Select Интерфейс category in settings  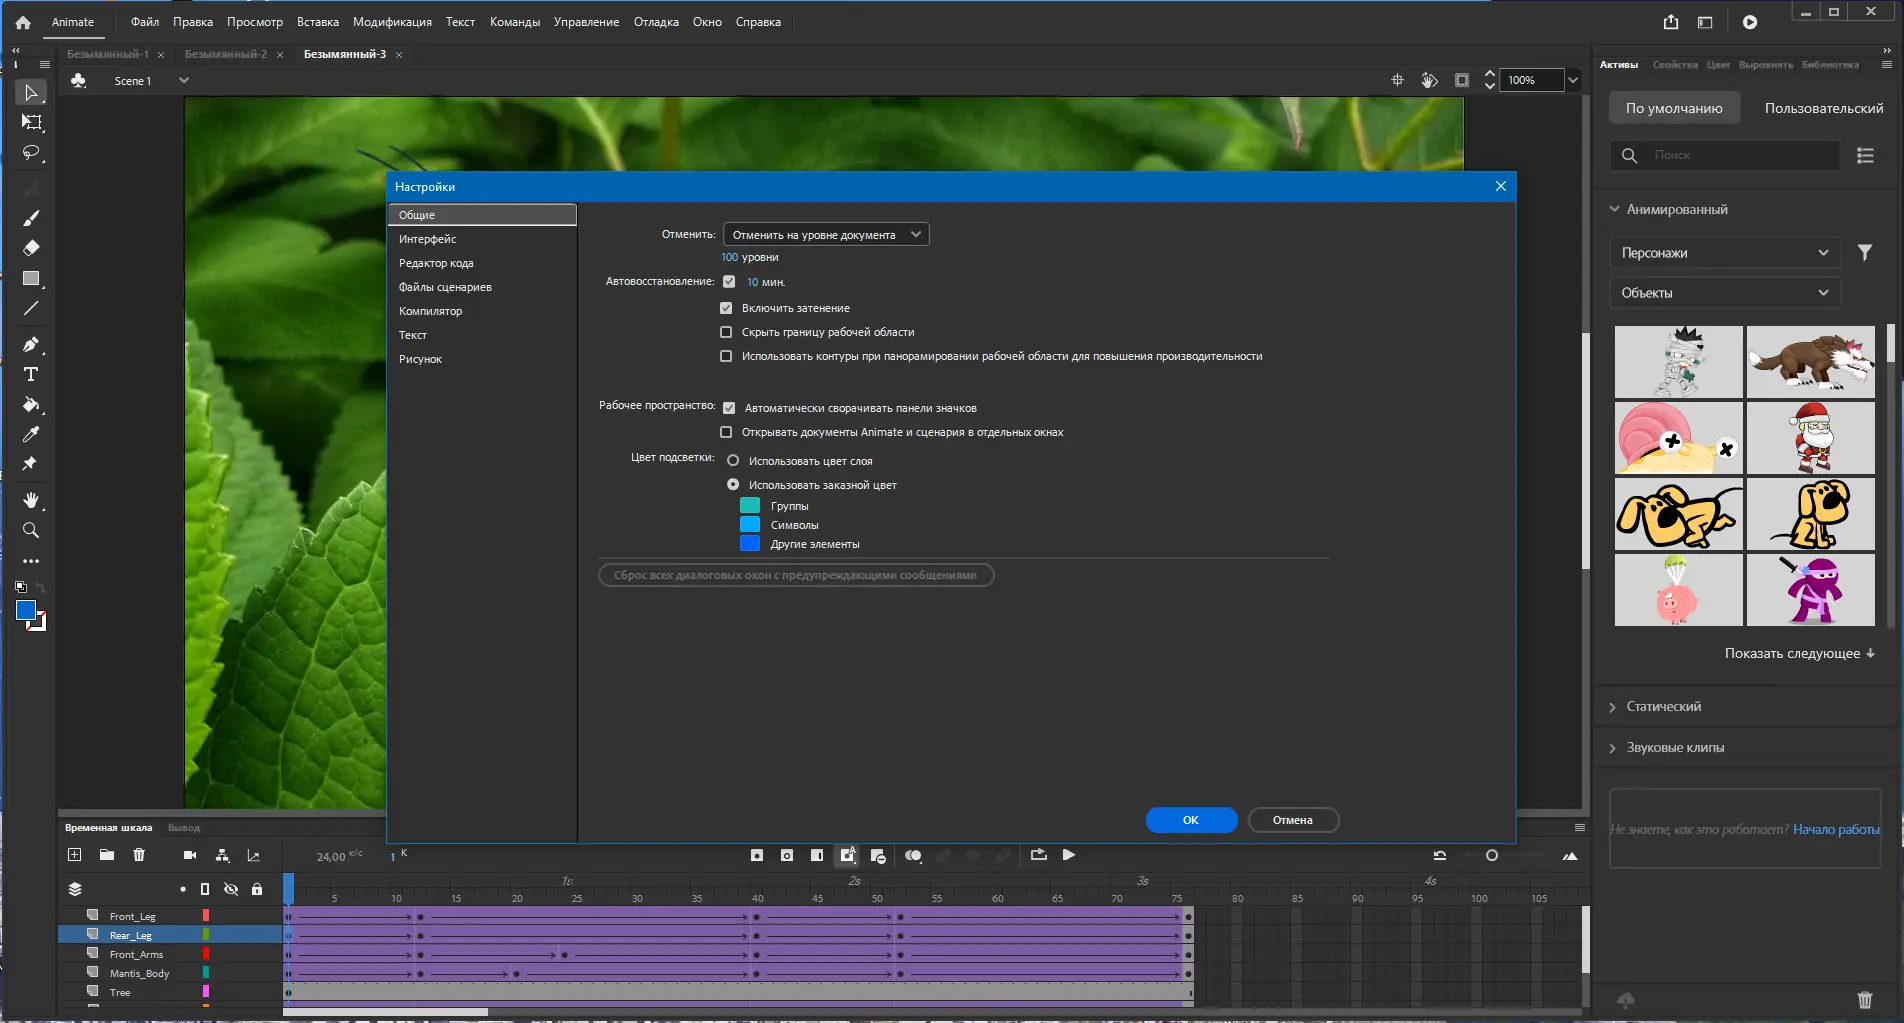(x=428, y=239)
